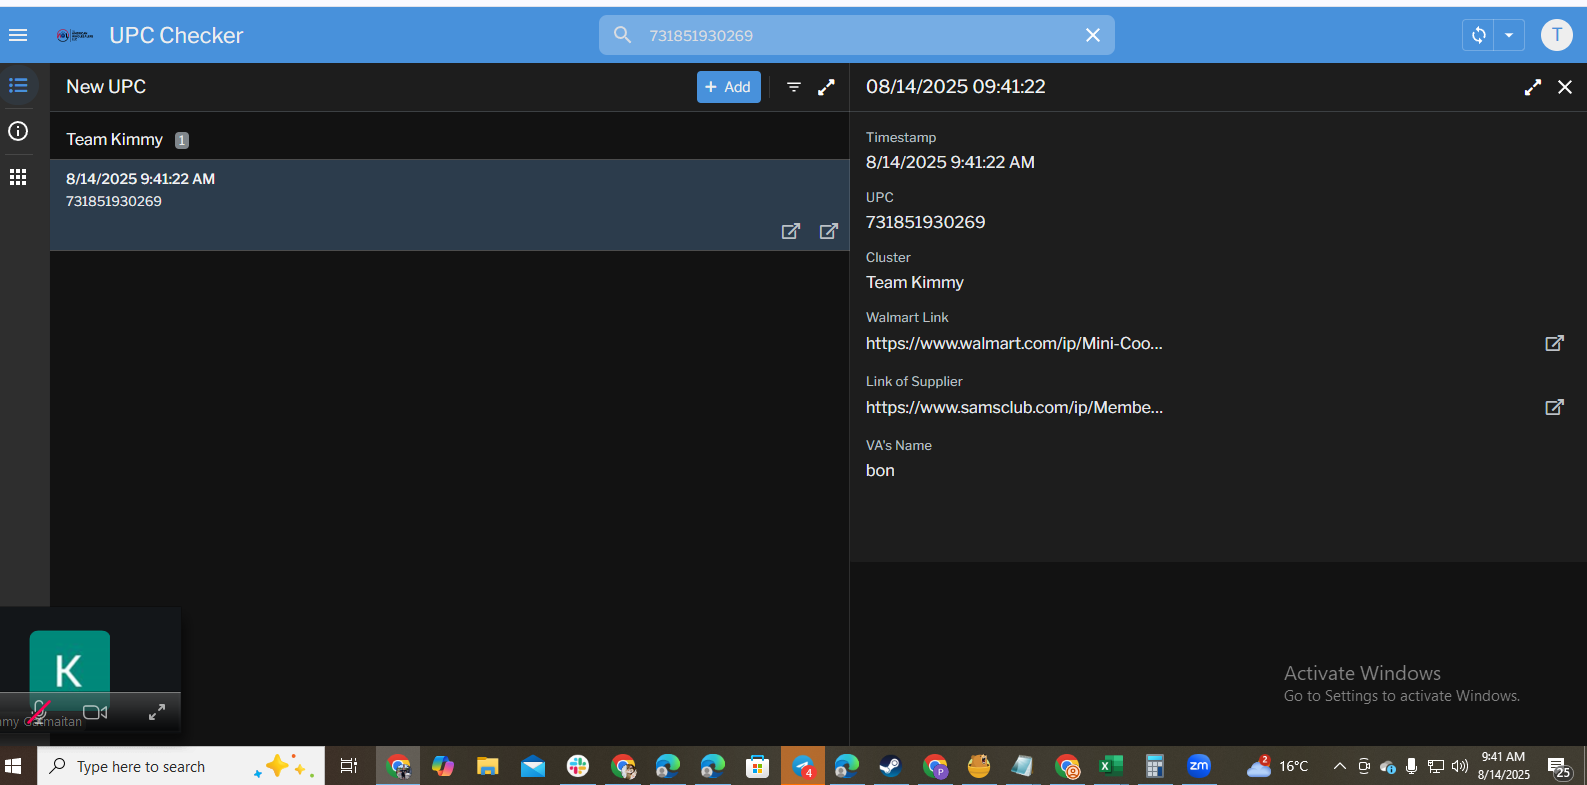Open Link of Supplier external icon
Image resolution: width=1587 pixels, height=785 pixels.
(x=1554, y=407)
